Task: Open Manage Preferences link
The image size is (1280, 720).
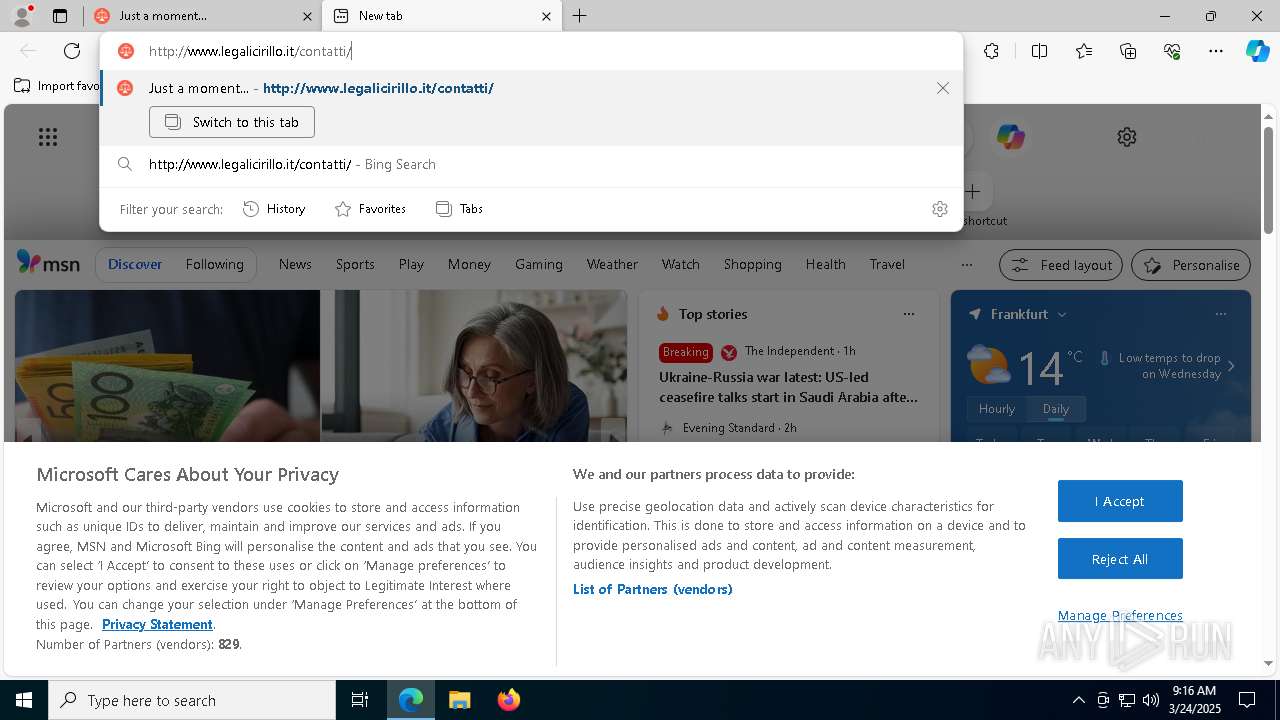Action: pos(1120,615)
